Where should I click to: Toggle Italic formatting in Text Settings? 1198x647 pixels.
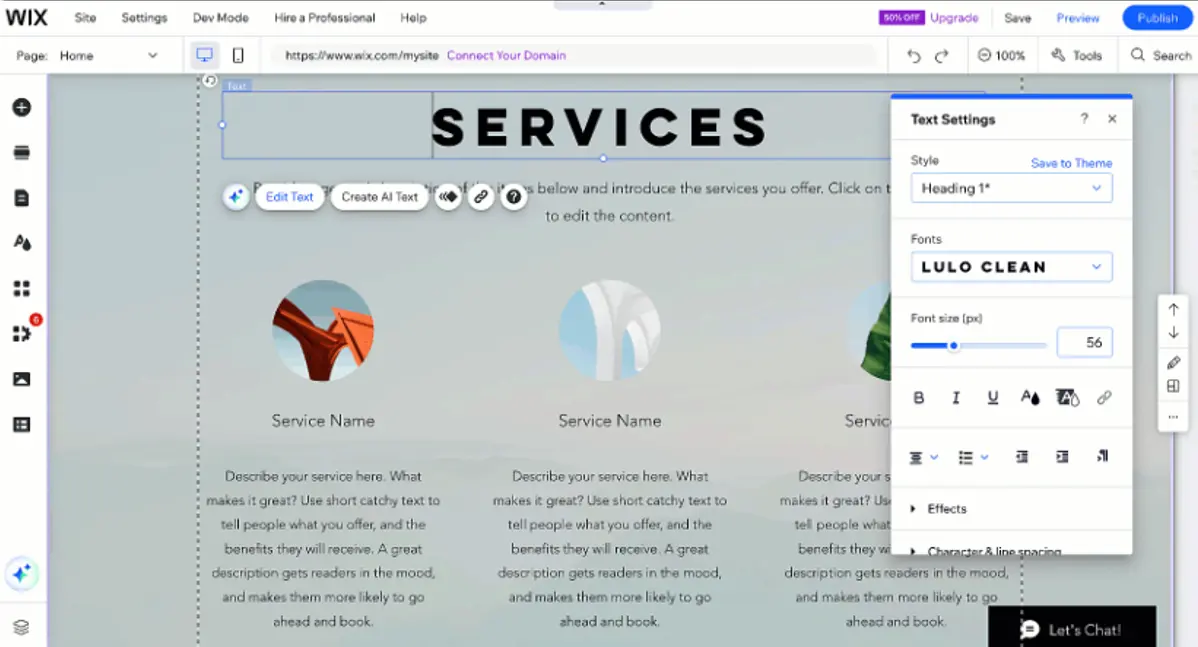[956, 398]
